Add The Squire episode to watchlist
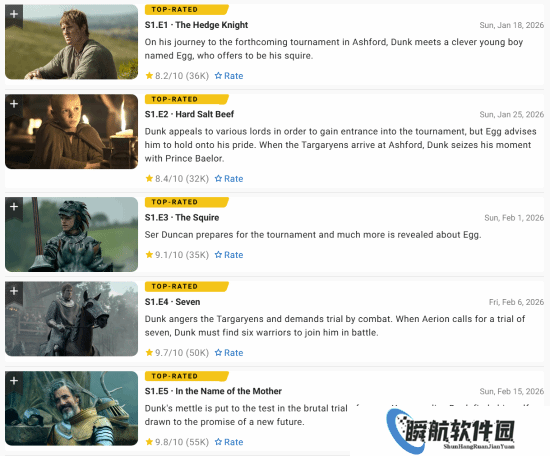Viewport: 550px width, 456px height. pos(14,207)
